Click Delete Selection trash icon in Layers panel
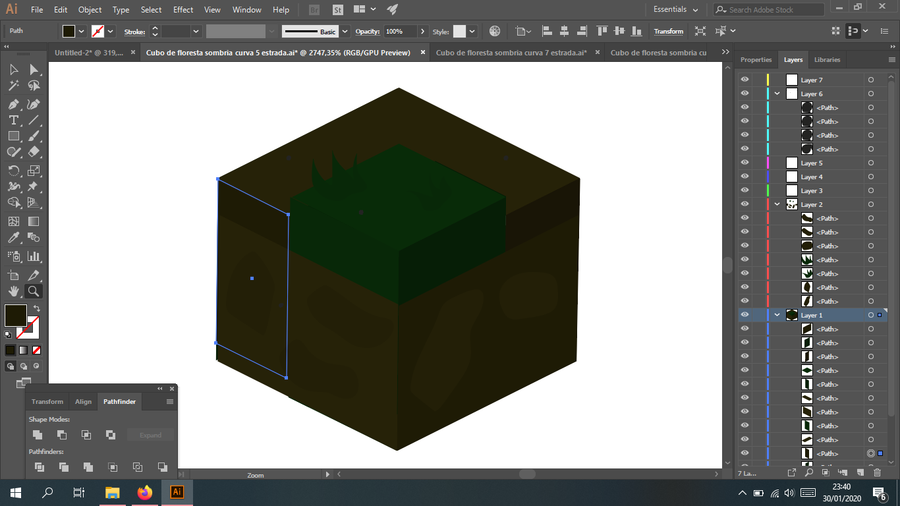Viewport: 900px width, 506px height. click(877, 473)
